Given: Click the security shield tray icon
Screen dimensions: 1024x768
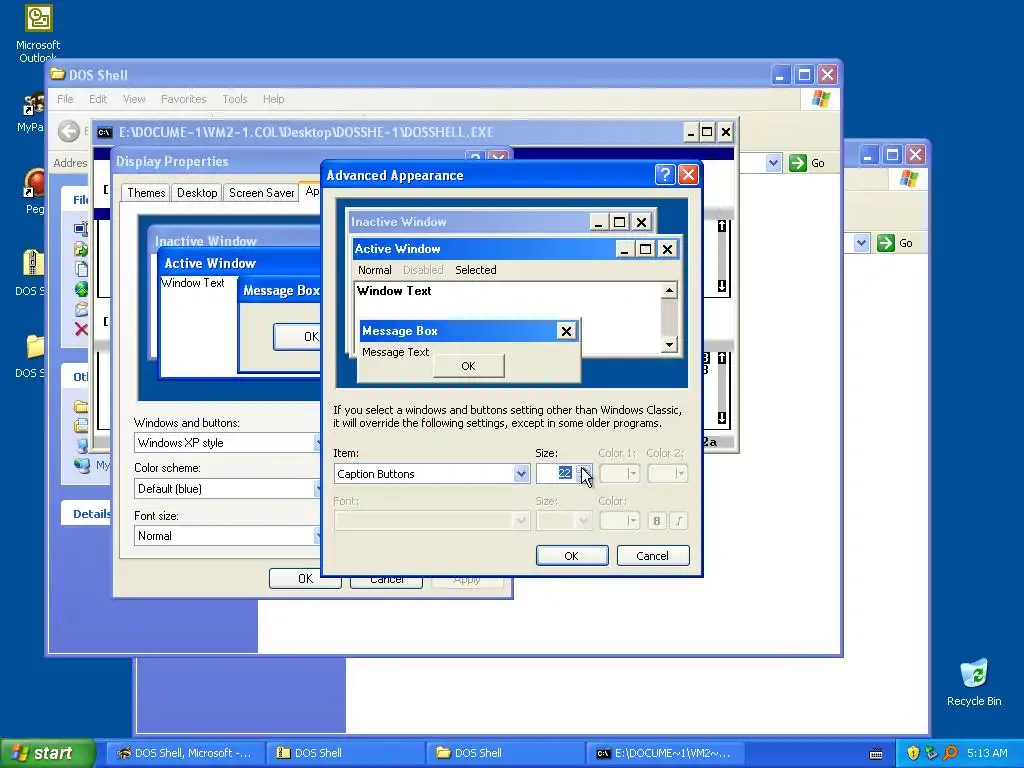Looking at the screenshot, I should click(913, 753).
